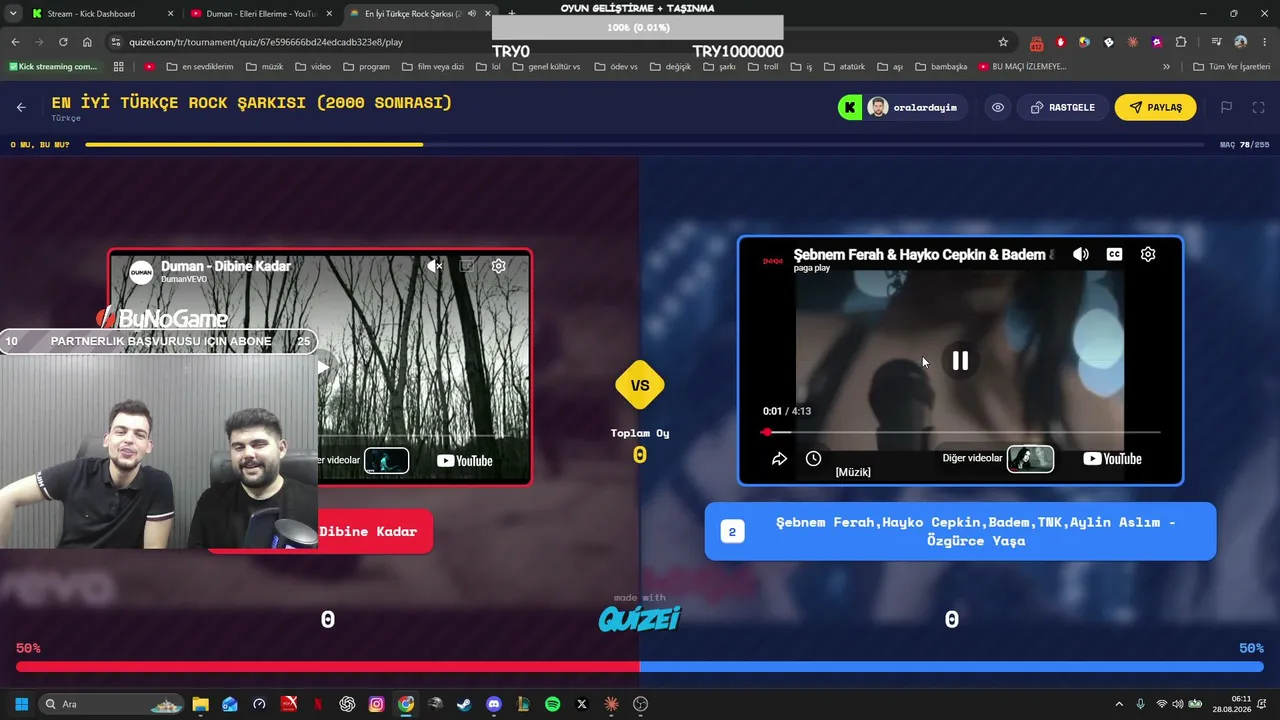The width and height of the screenshot is (1280, 720).
Task: Open the Şebnem Ferah video title link
Action: [x=924, y=255]
